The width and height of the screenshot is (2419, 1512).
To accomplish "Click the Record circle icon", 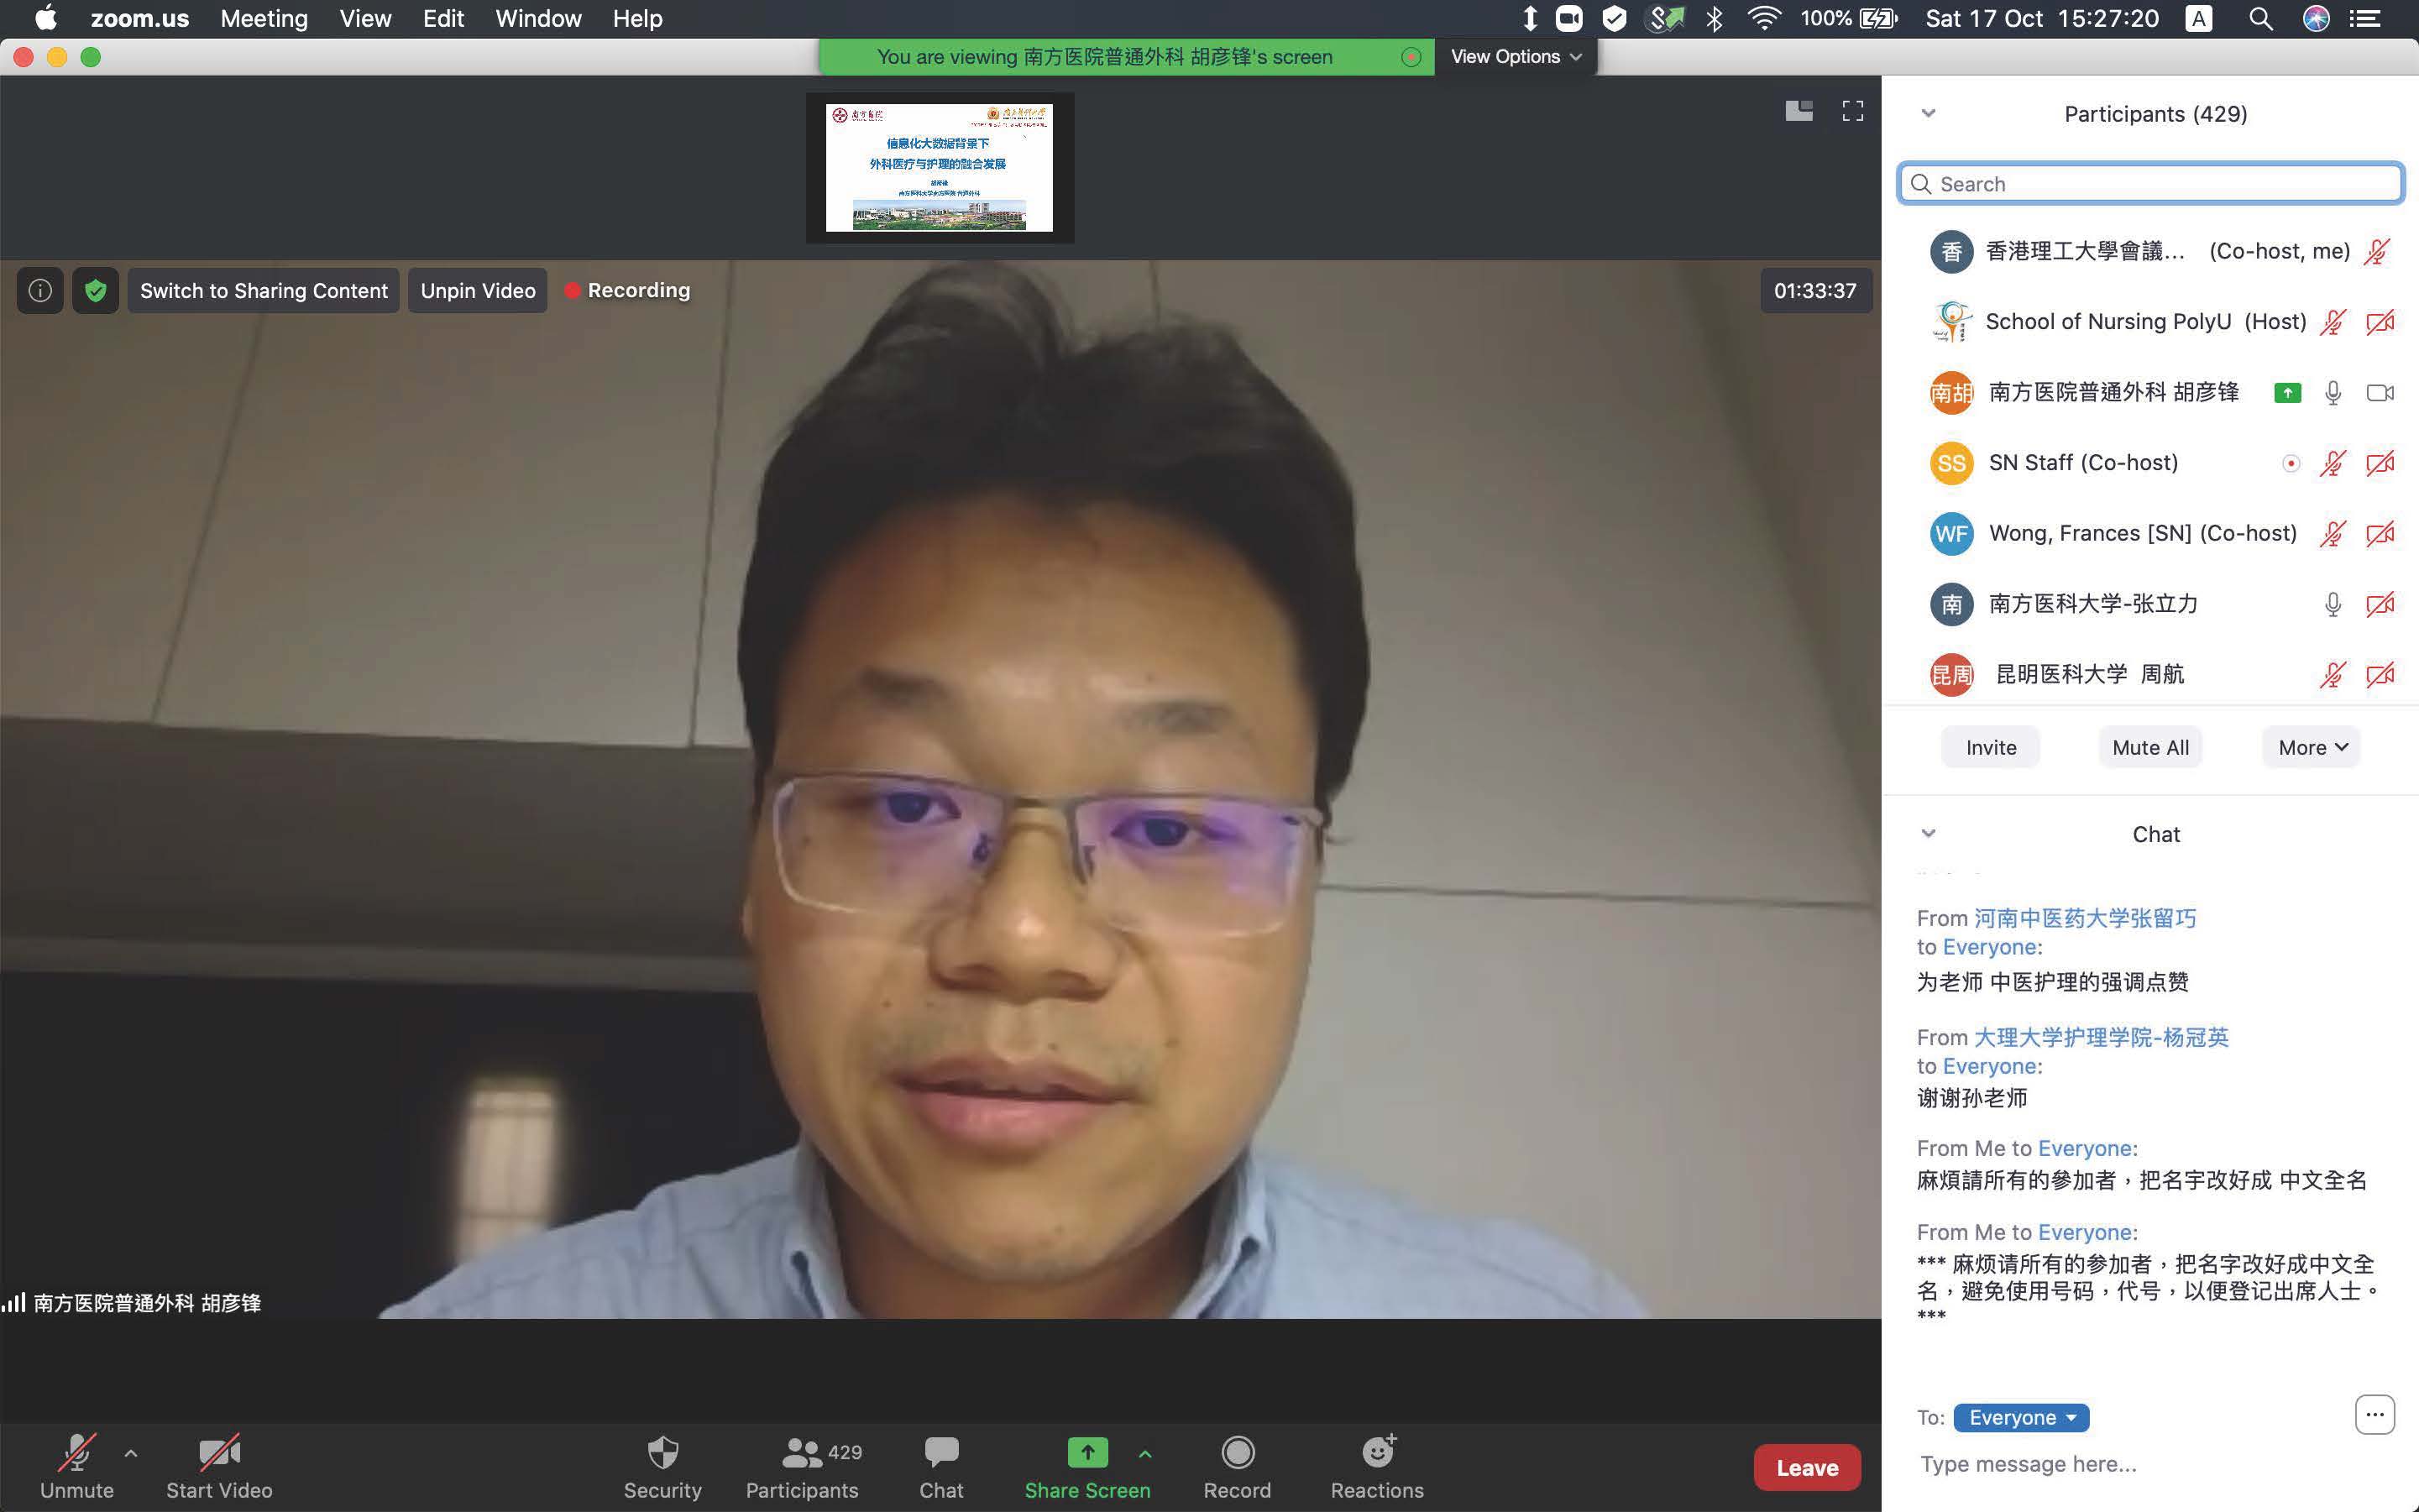I will [x=1237, y=1453].
